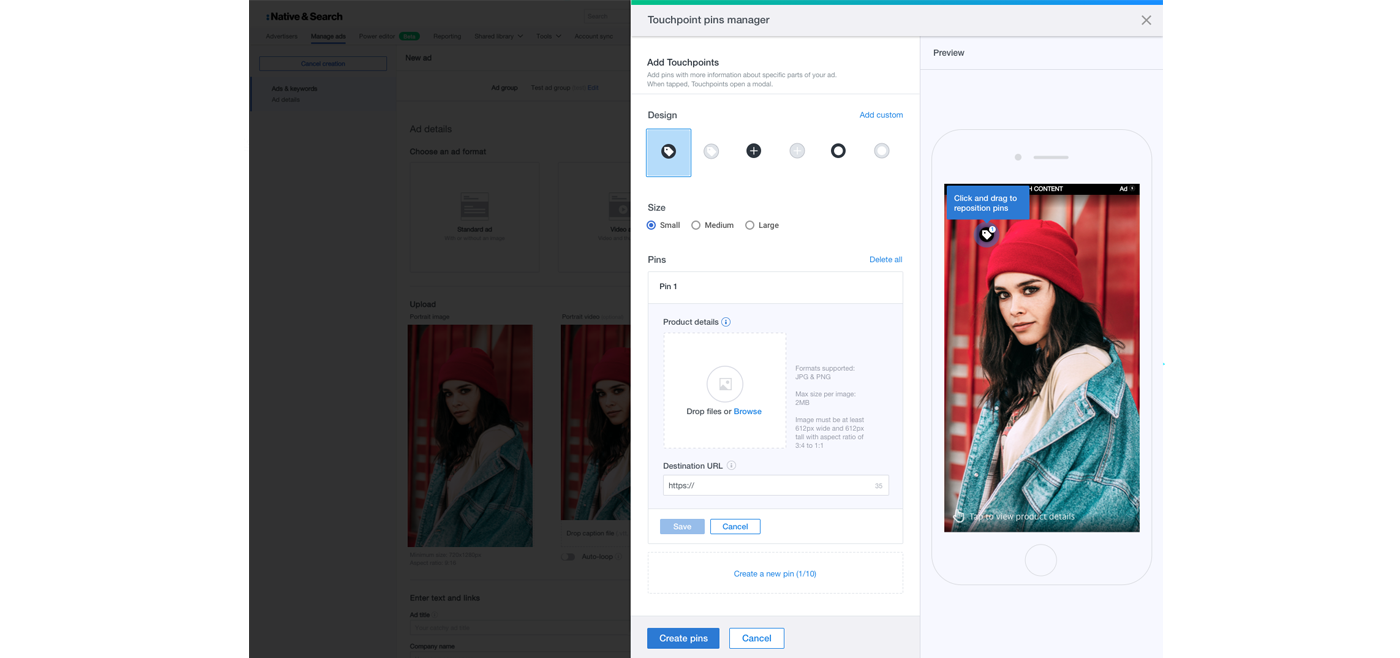Select the dark price-tag pin design
Image resolution: width=1400 pixels, height=658 pixels.
click(669, 152)
